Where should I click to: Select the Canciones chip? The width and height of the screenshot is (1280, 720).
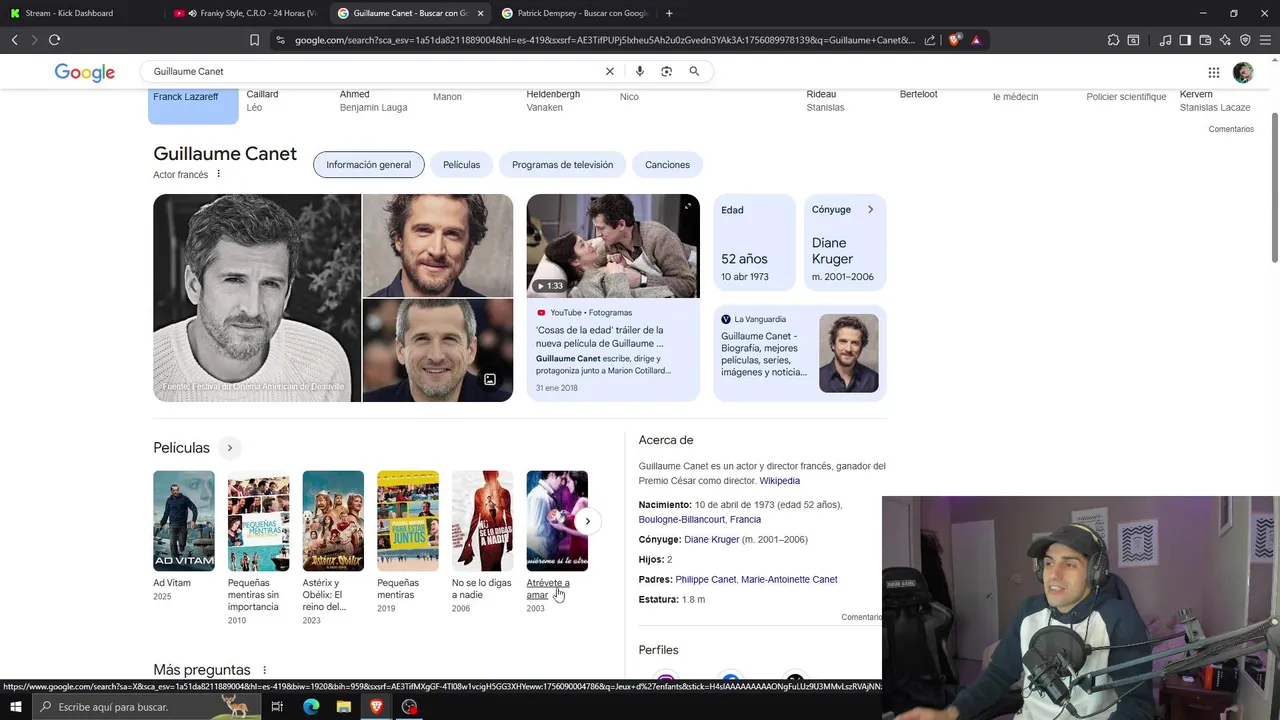pos(667,165)
